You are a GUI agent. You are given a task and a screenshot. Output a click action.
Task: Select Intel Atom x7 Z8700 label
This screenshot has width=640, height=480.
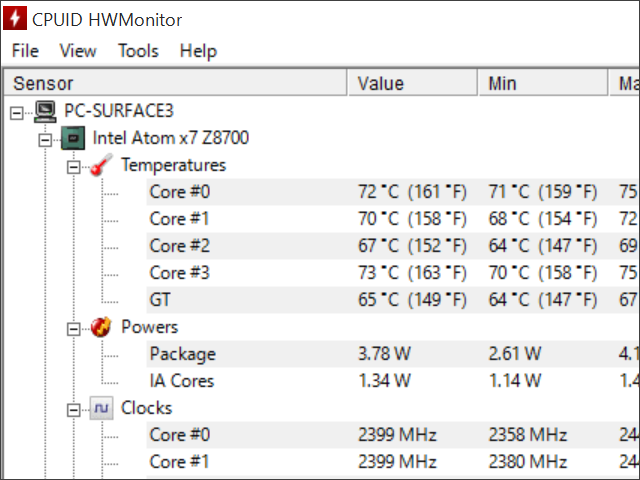pyautogui.click(x=171, y=138)
